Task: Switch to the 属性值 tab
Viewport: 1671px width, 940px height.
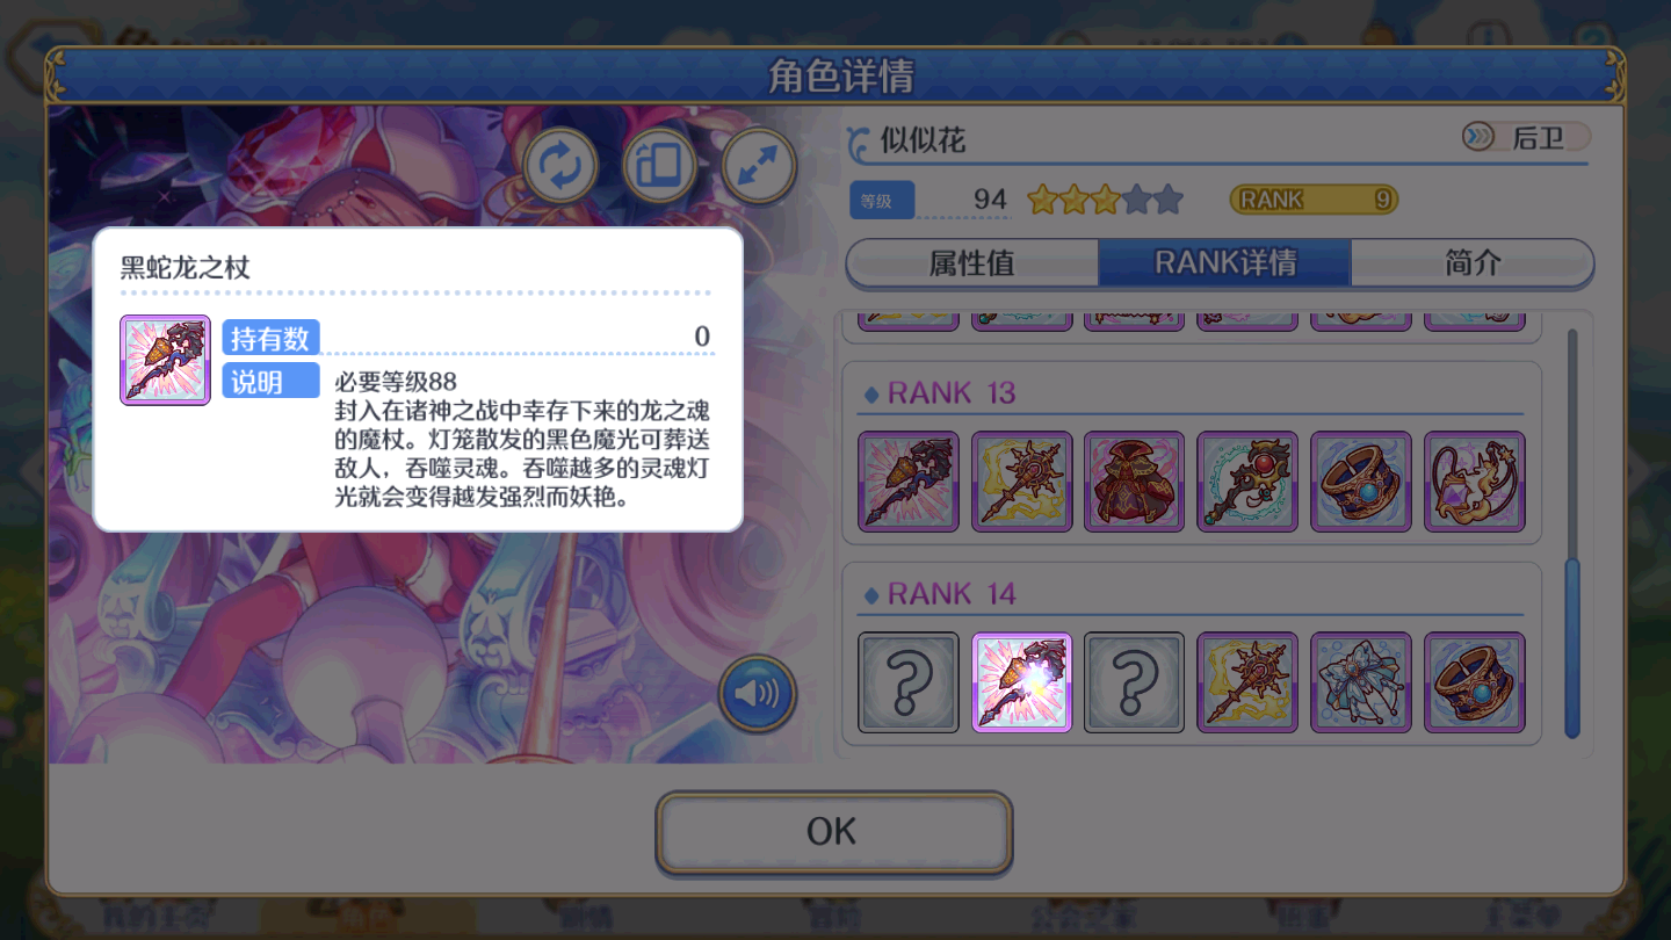Action: tap(972, 263)
